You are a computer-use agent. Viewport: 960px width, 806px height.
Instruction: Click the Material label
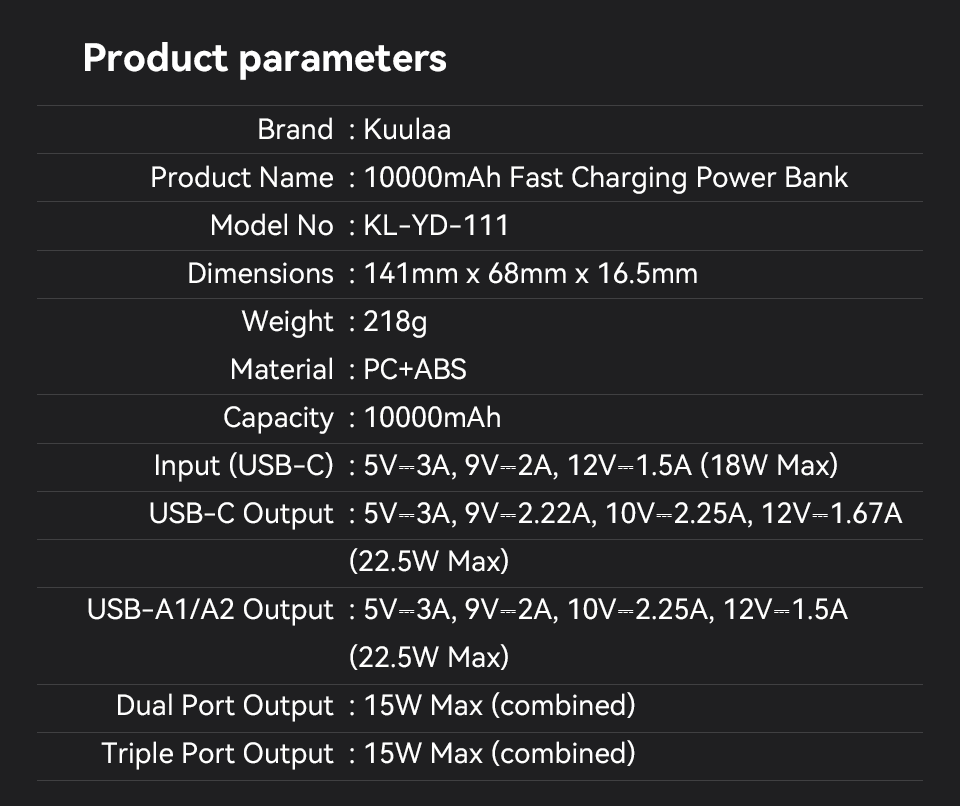coord(282,369)
